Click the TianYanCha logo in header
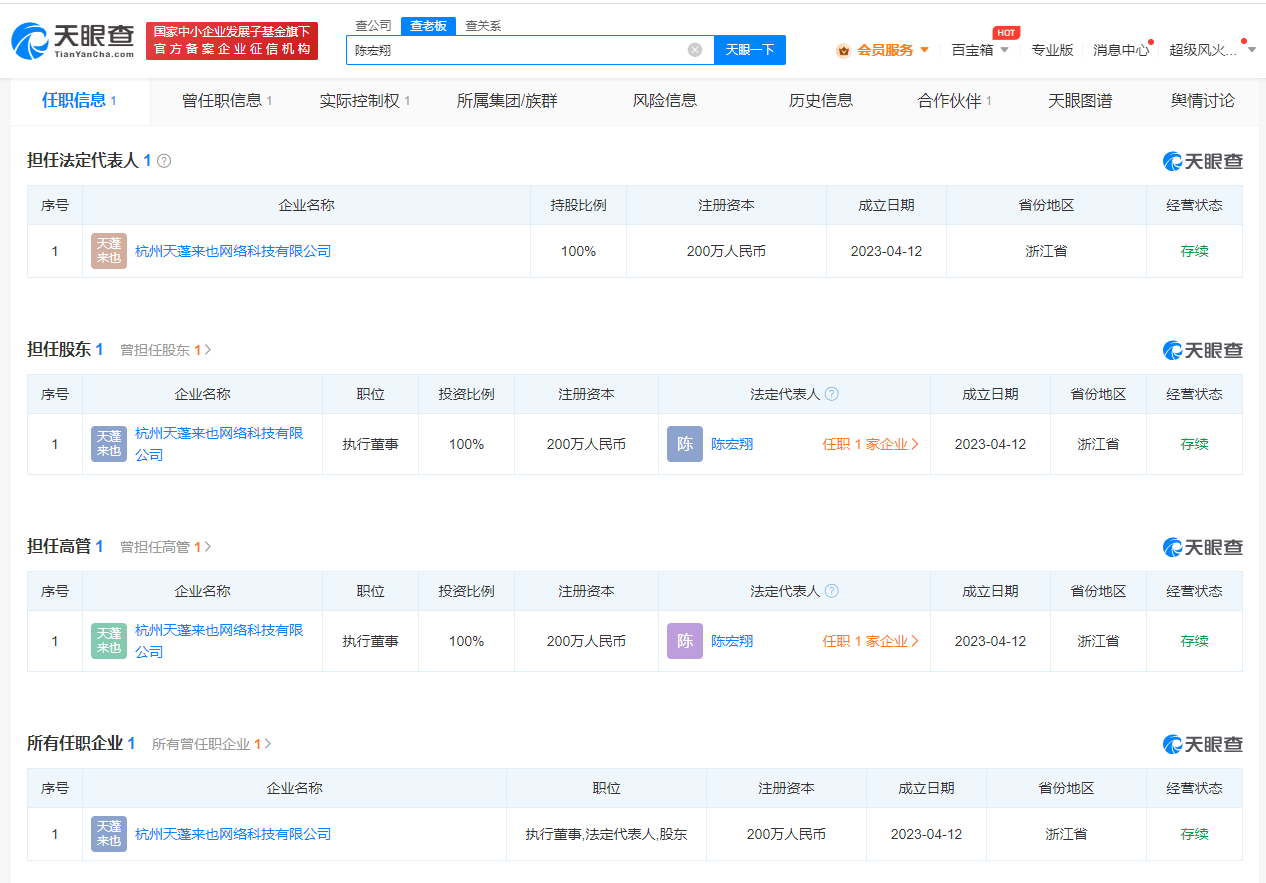The image size is (1266, 883). tap(72, 40)
